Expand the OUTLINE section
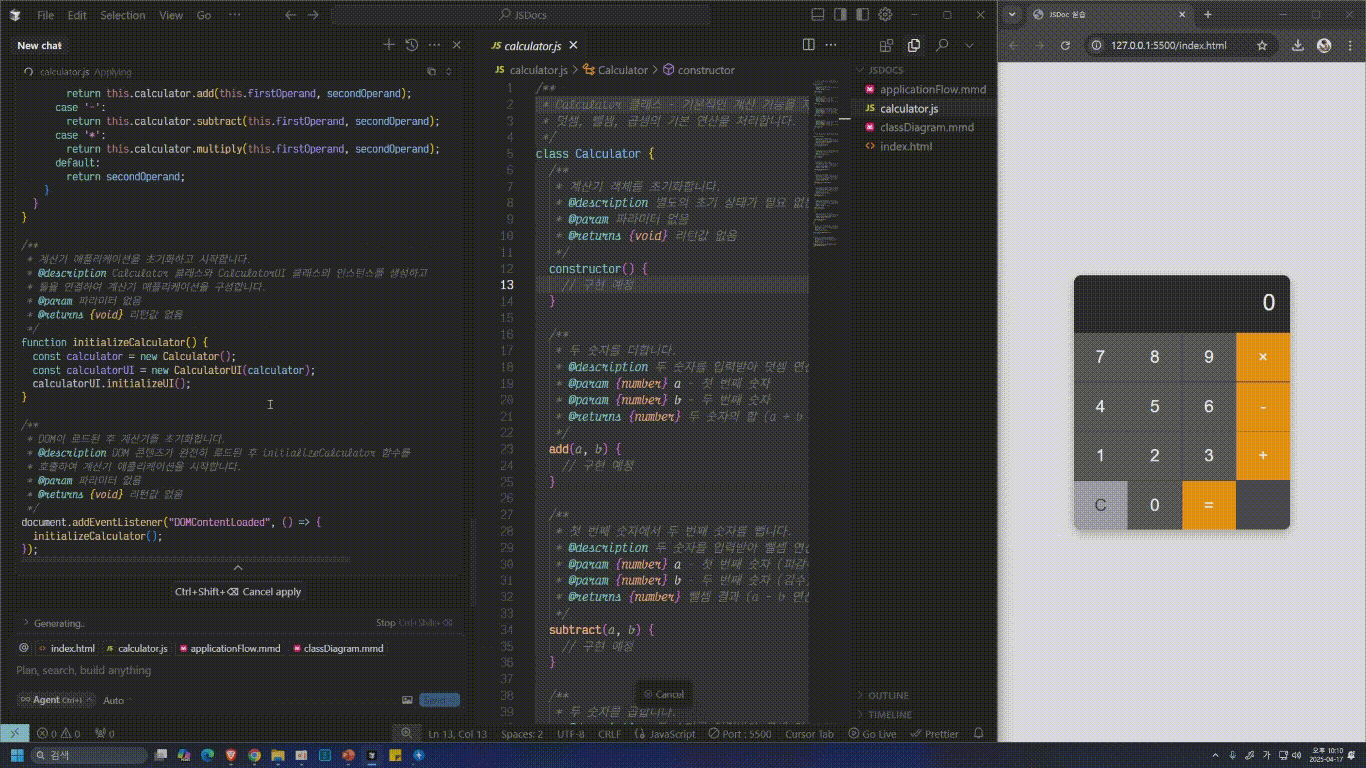Screen dimensions: 1366x768 (888, 695)
